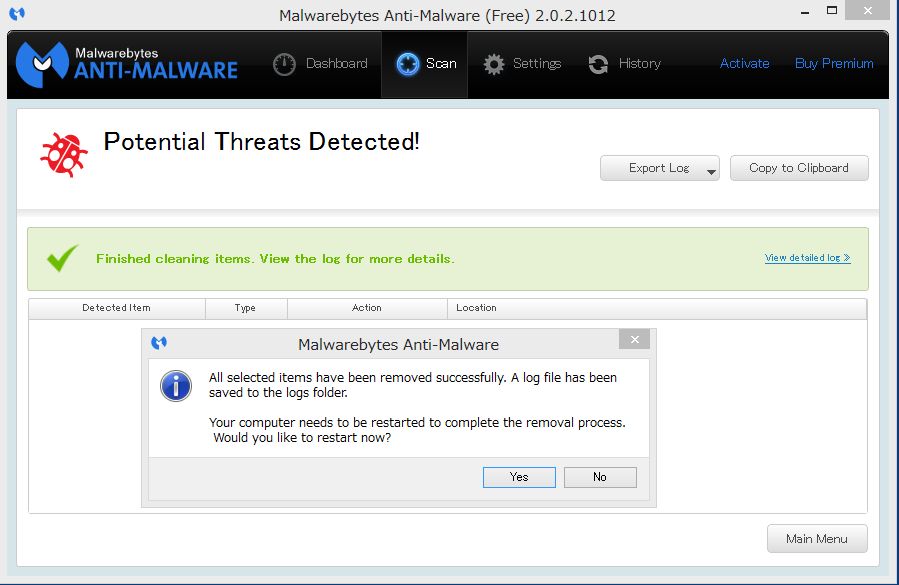Go to the History tab
This screenshot has width=899, height=585.
tap(625, 64)
